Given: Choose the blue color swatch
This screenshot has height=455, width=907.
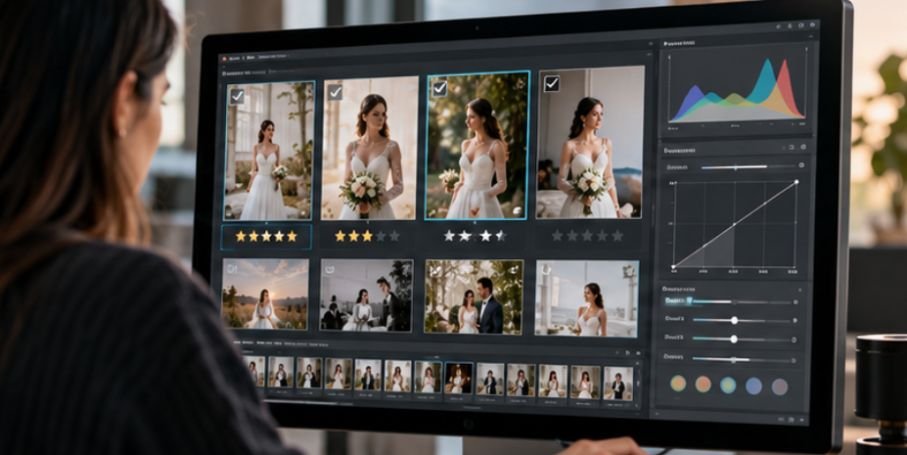Looking at the screenshot, I should coord(754,386).
